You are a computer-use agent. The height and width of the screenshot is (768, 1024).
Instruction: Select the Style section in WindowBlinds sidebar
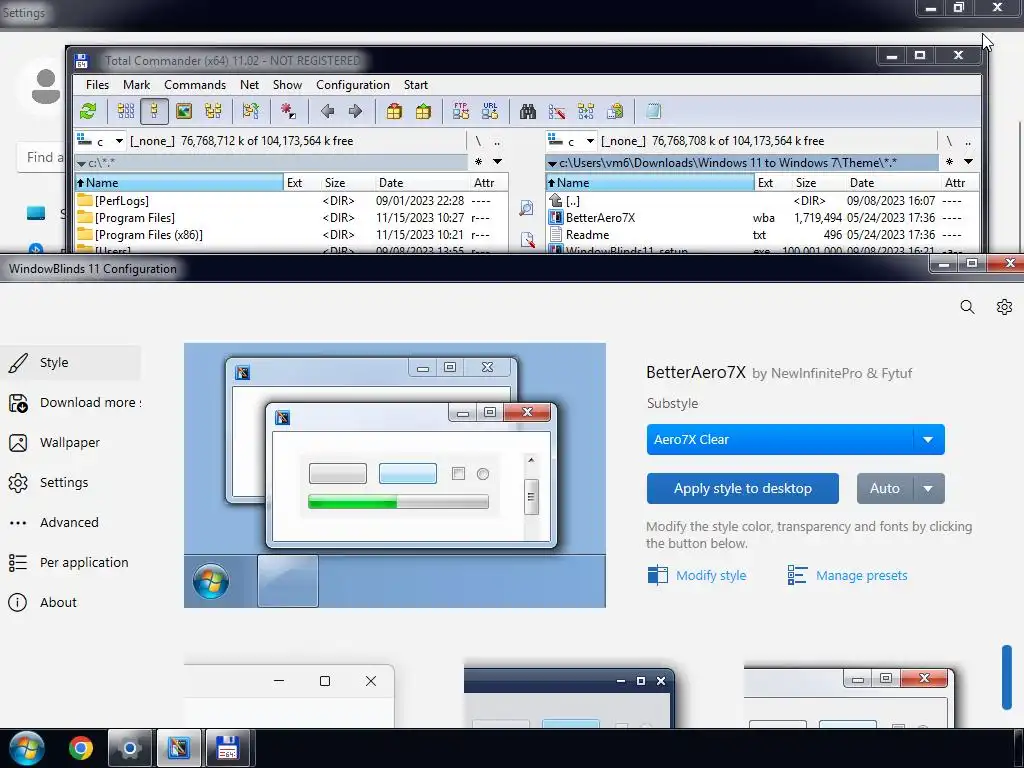[x=70, y=362]
